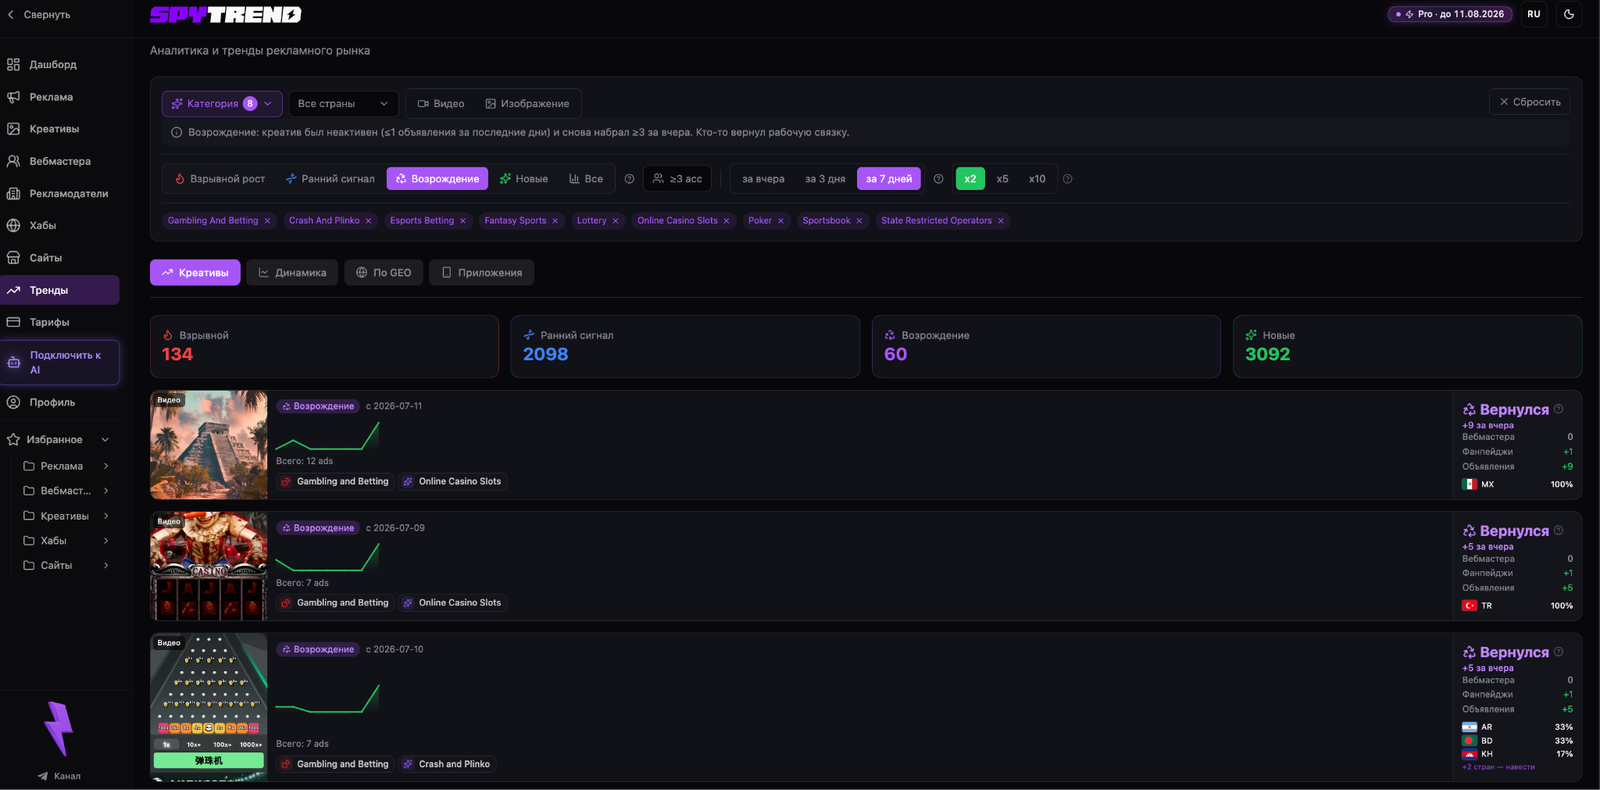Select the x5 multiplier option

[1002, 179]
